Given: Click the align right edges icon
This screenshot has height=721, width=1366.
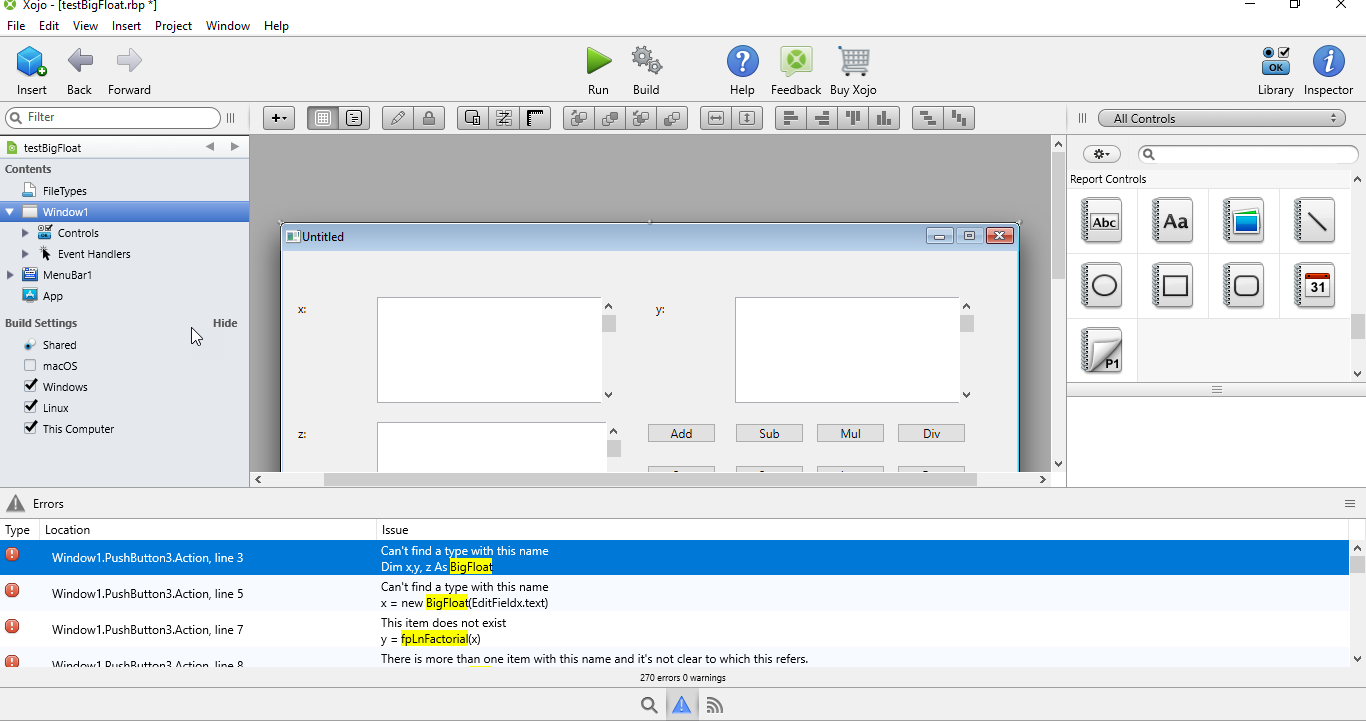Looking at the screenshot, I should (x=822, y=118).
